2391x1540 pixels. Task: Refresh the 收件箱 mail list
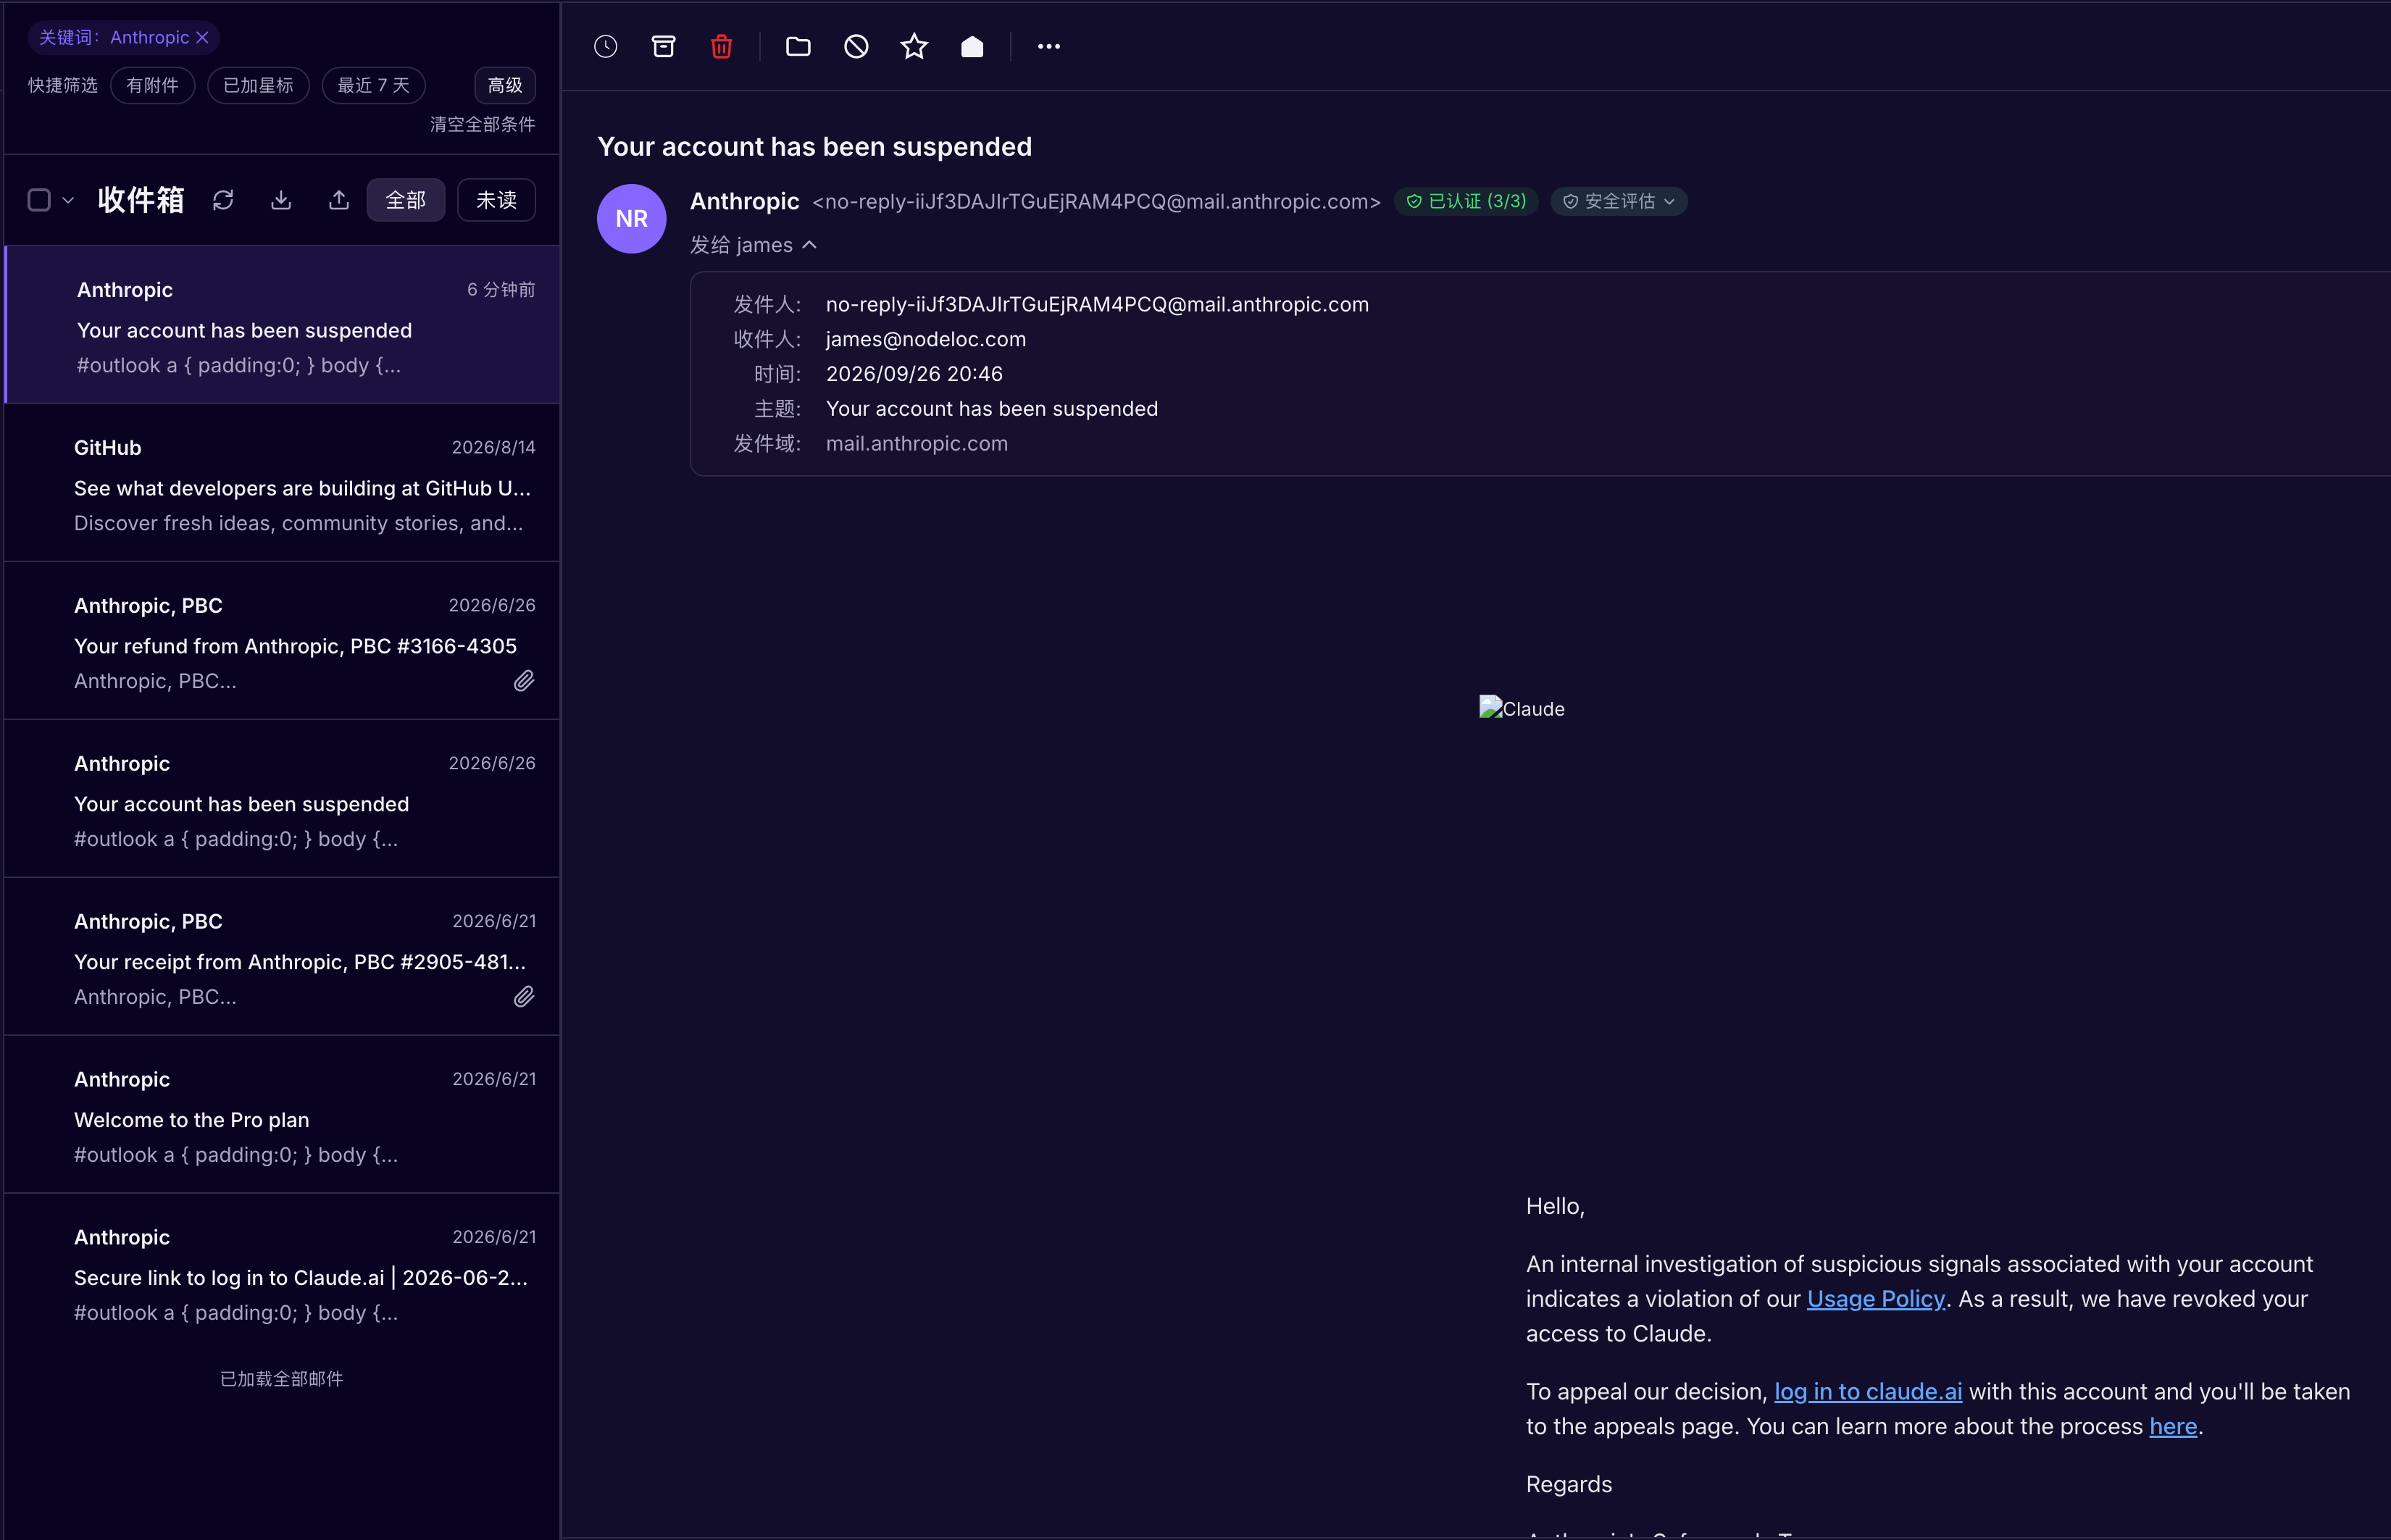[223, 200]
